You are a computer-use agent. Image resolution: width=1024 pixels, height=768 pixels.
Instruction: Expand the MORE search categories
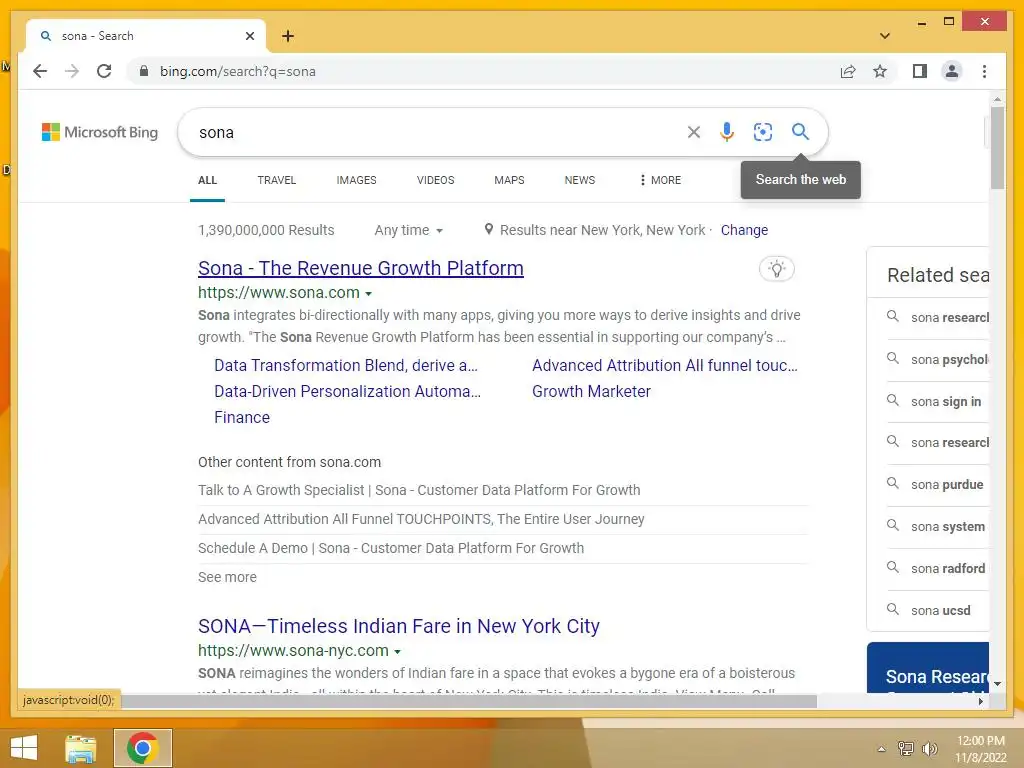pos(660,180)
